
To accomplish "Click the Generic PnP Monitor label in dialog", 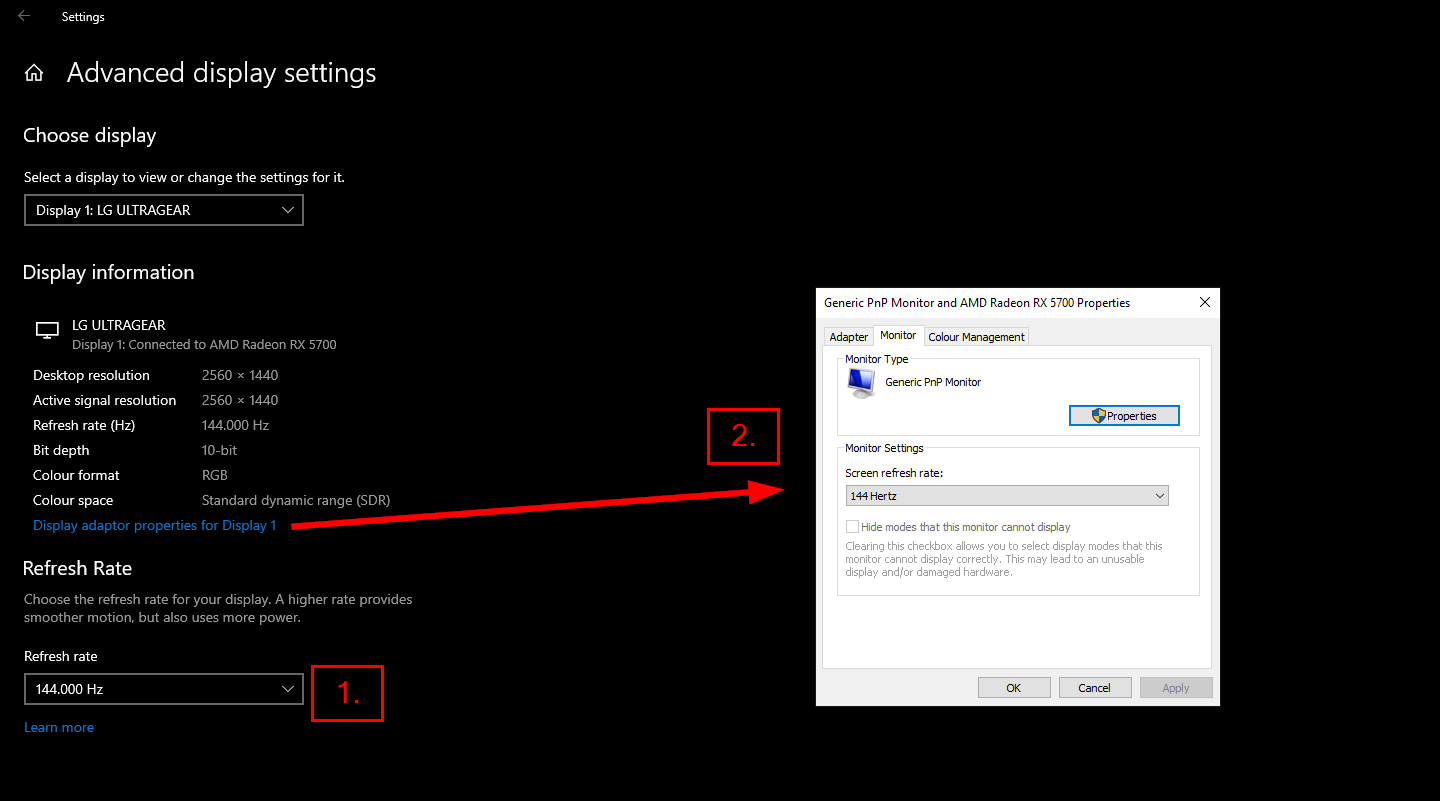I will click(933, 382).
